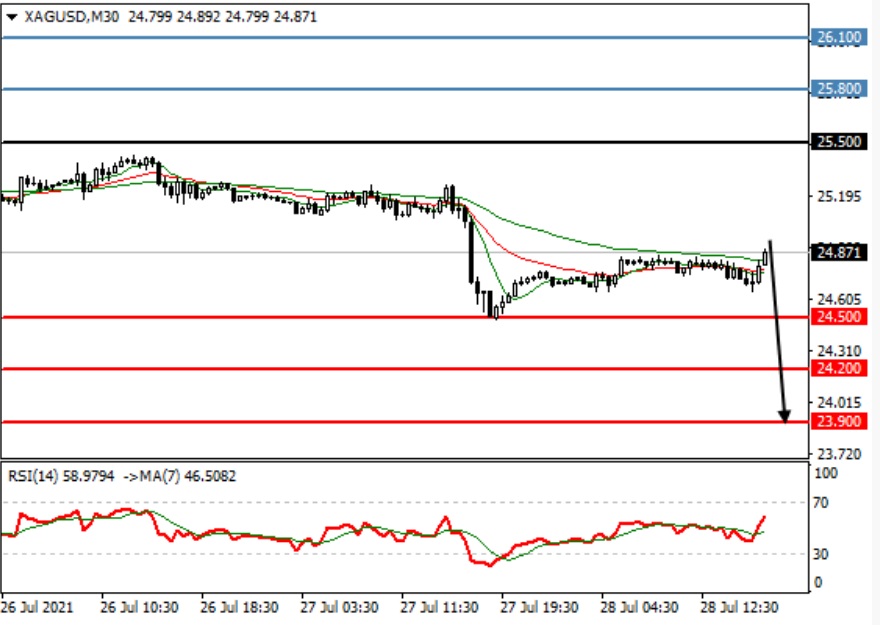Image resolution: width=880 pixels, height=625 pixels.
Task: Click the 26 Jul 2021 time label
Action: pos(37,608)
